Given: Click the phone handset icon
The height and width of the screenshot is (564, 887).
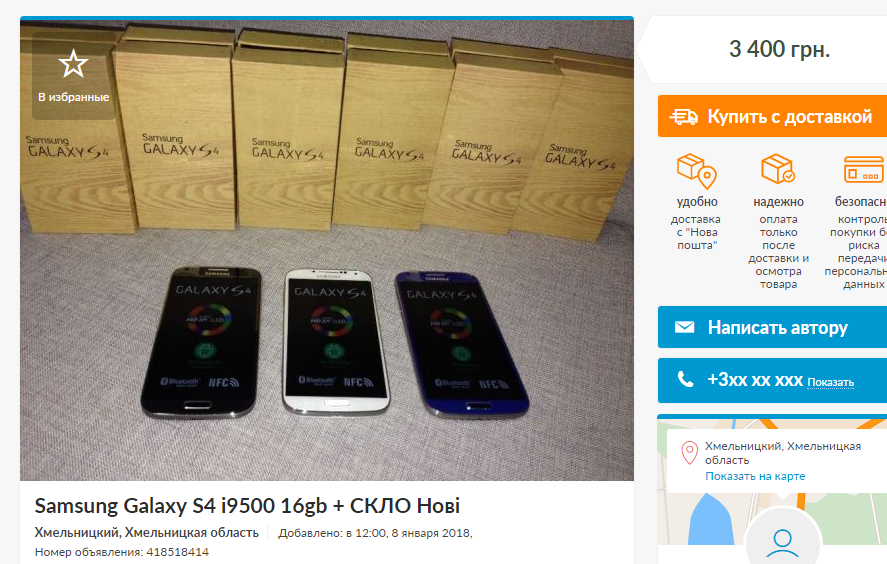Looking at the screenshot, I should coord(685,380).
